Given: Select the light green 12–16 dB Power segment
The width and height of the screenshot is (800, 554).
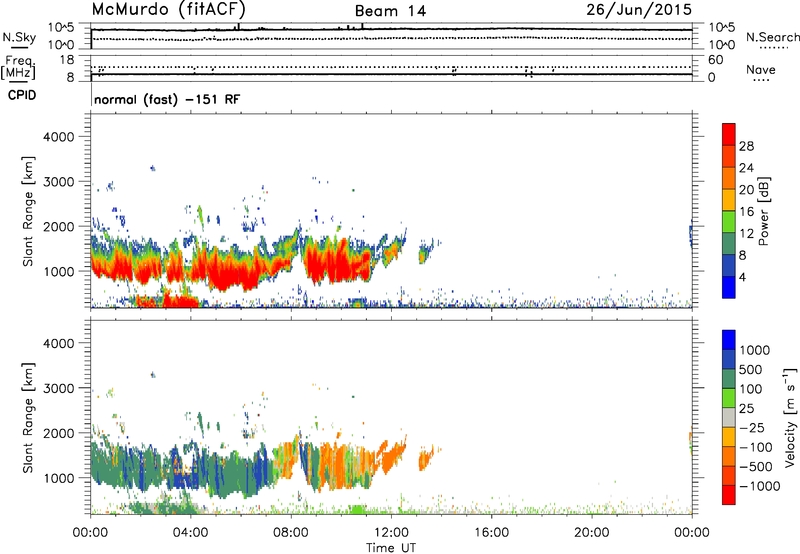Looking at the screenshot, I should point(729,222).
